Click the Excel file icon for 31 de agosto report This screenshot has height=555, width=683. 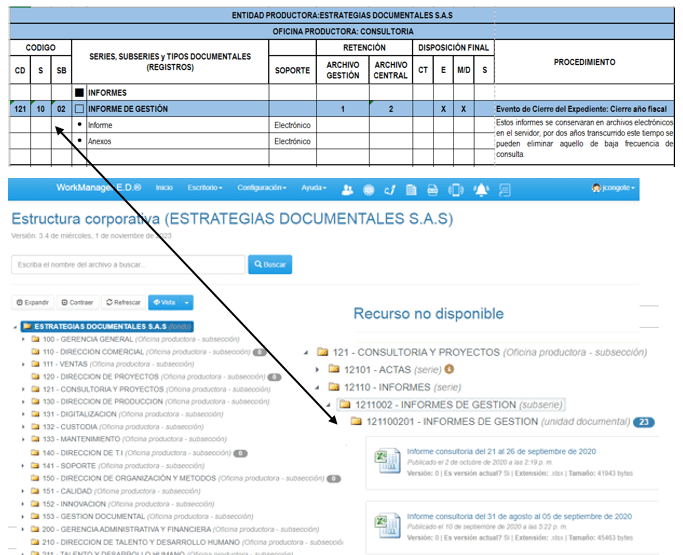point(387,525)
